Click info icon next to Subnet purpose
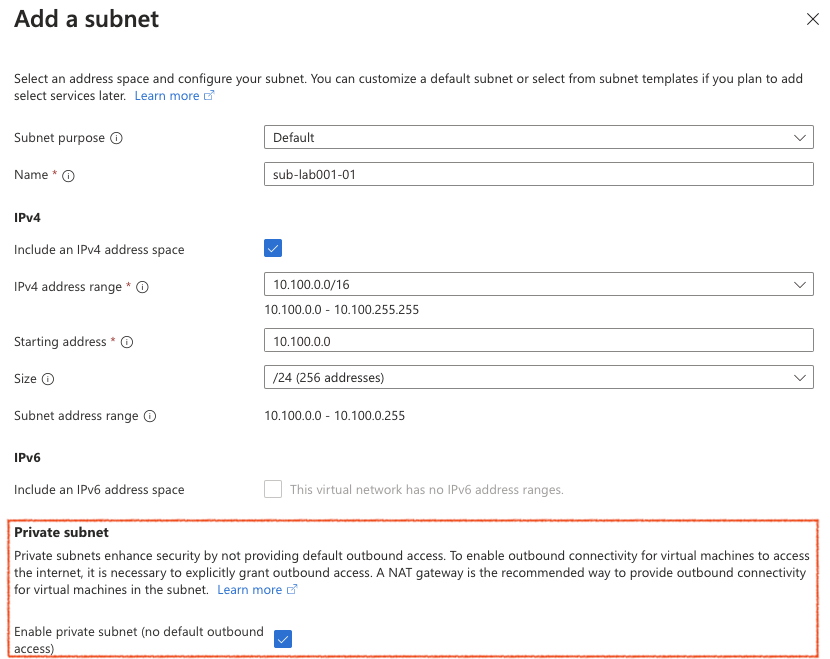This screenshot has width=830, height=659. 116,138
